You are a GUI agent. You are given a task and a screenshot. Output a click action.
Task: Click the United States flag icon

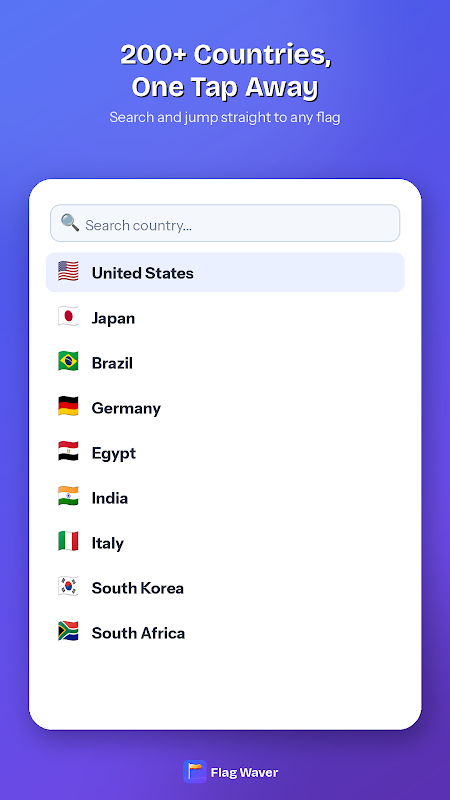(x=68, y=271)
